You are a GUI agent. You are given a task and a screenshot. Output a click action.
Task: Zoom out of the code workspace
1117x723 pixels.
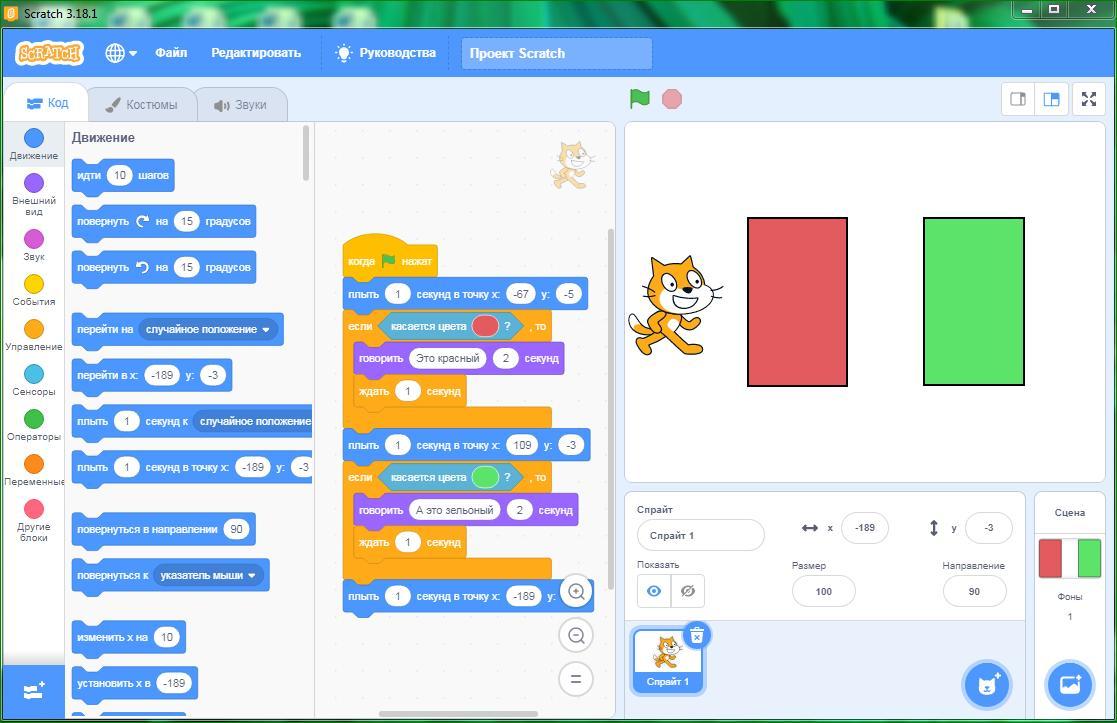pyautogui.click(x=576, y=635)
